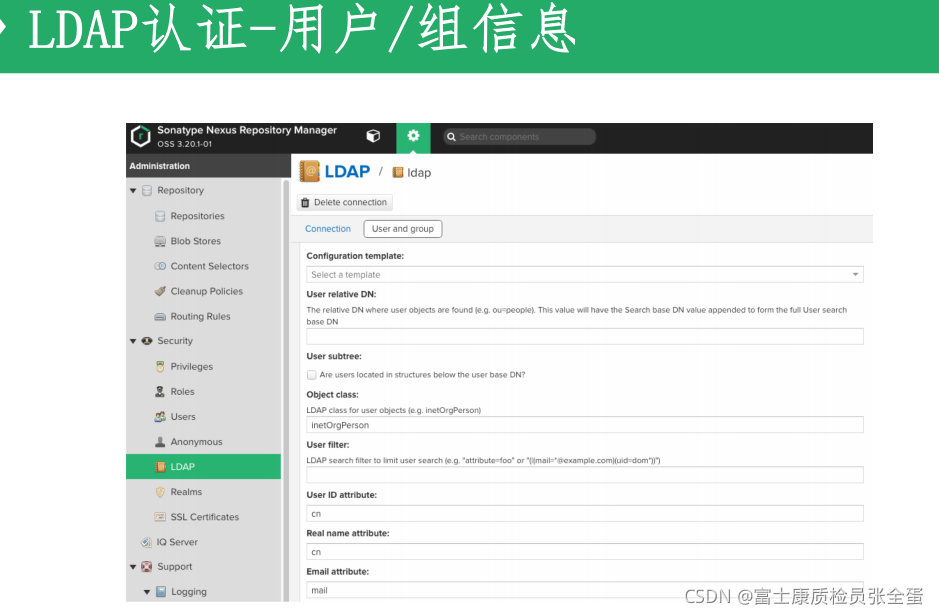Viewport: 939px width, 614px height.
Task: Click the Content Selectors icon
Action: (x=160, y=266)
